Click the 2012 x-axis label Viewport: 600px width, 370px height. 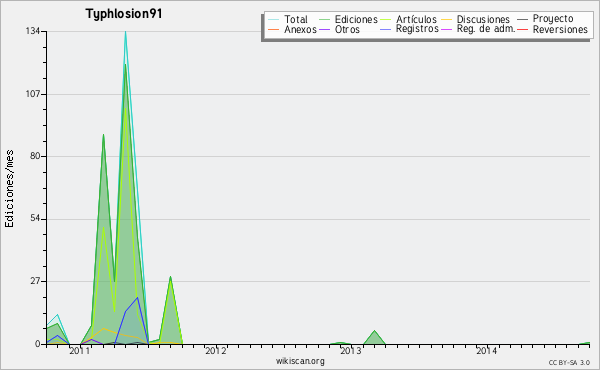[x=215, y=350]
